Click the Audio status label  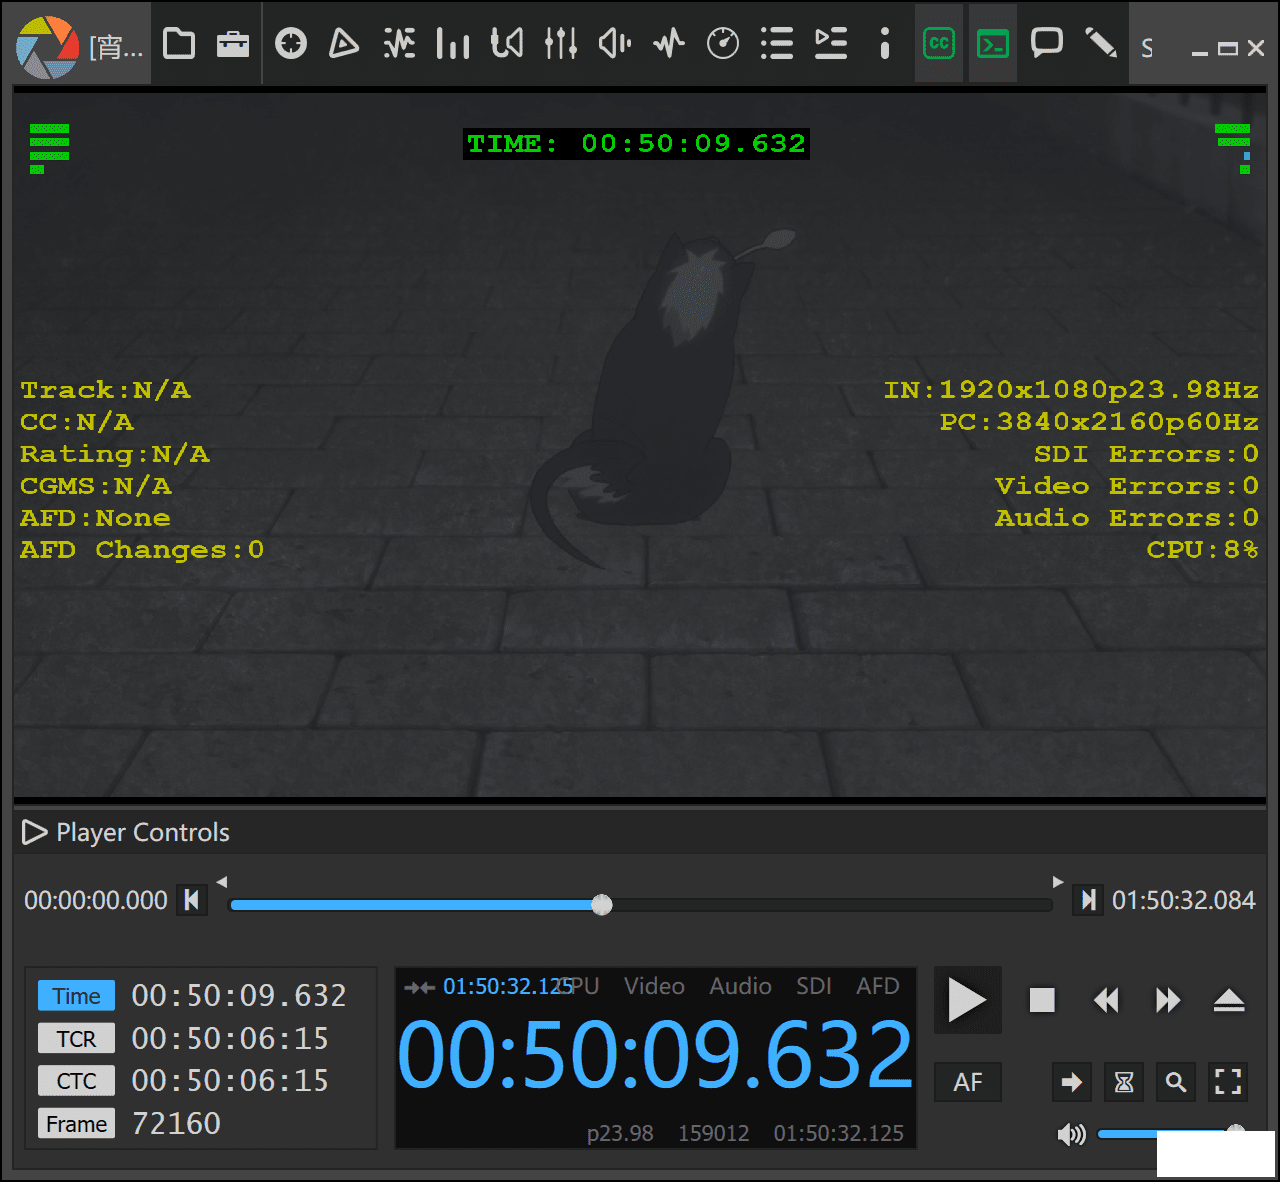point(740,986)
